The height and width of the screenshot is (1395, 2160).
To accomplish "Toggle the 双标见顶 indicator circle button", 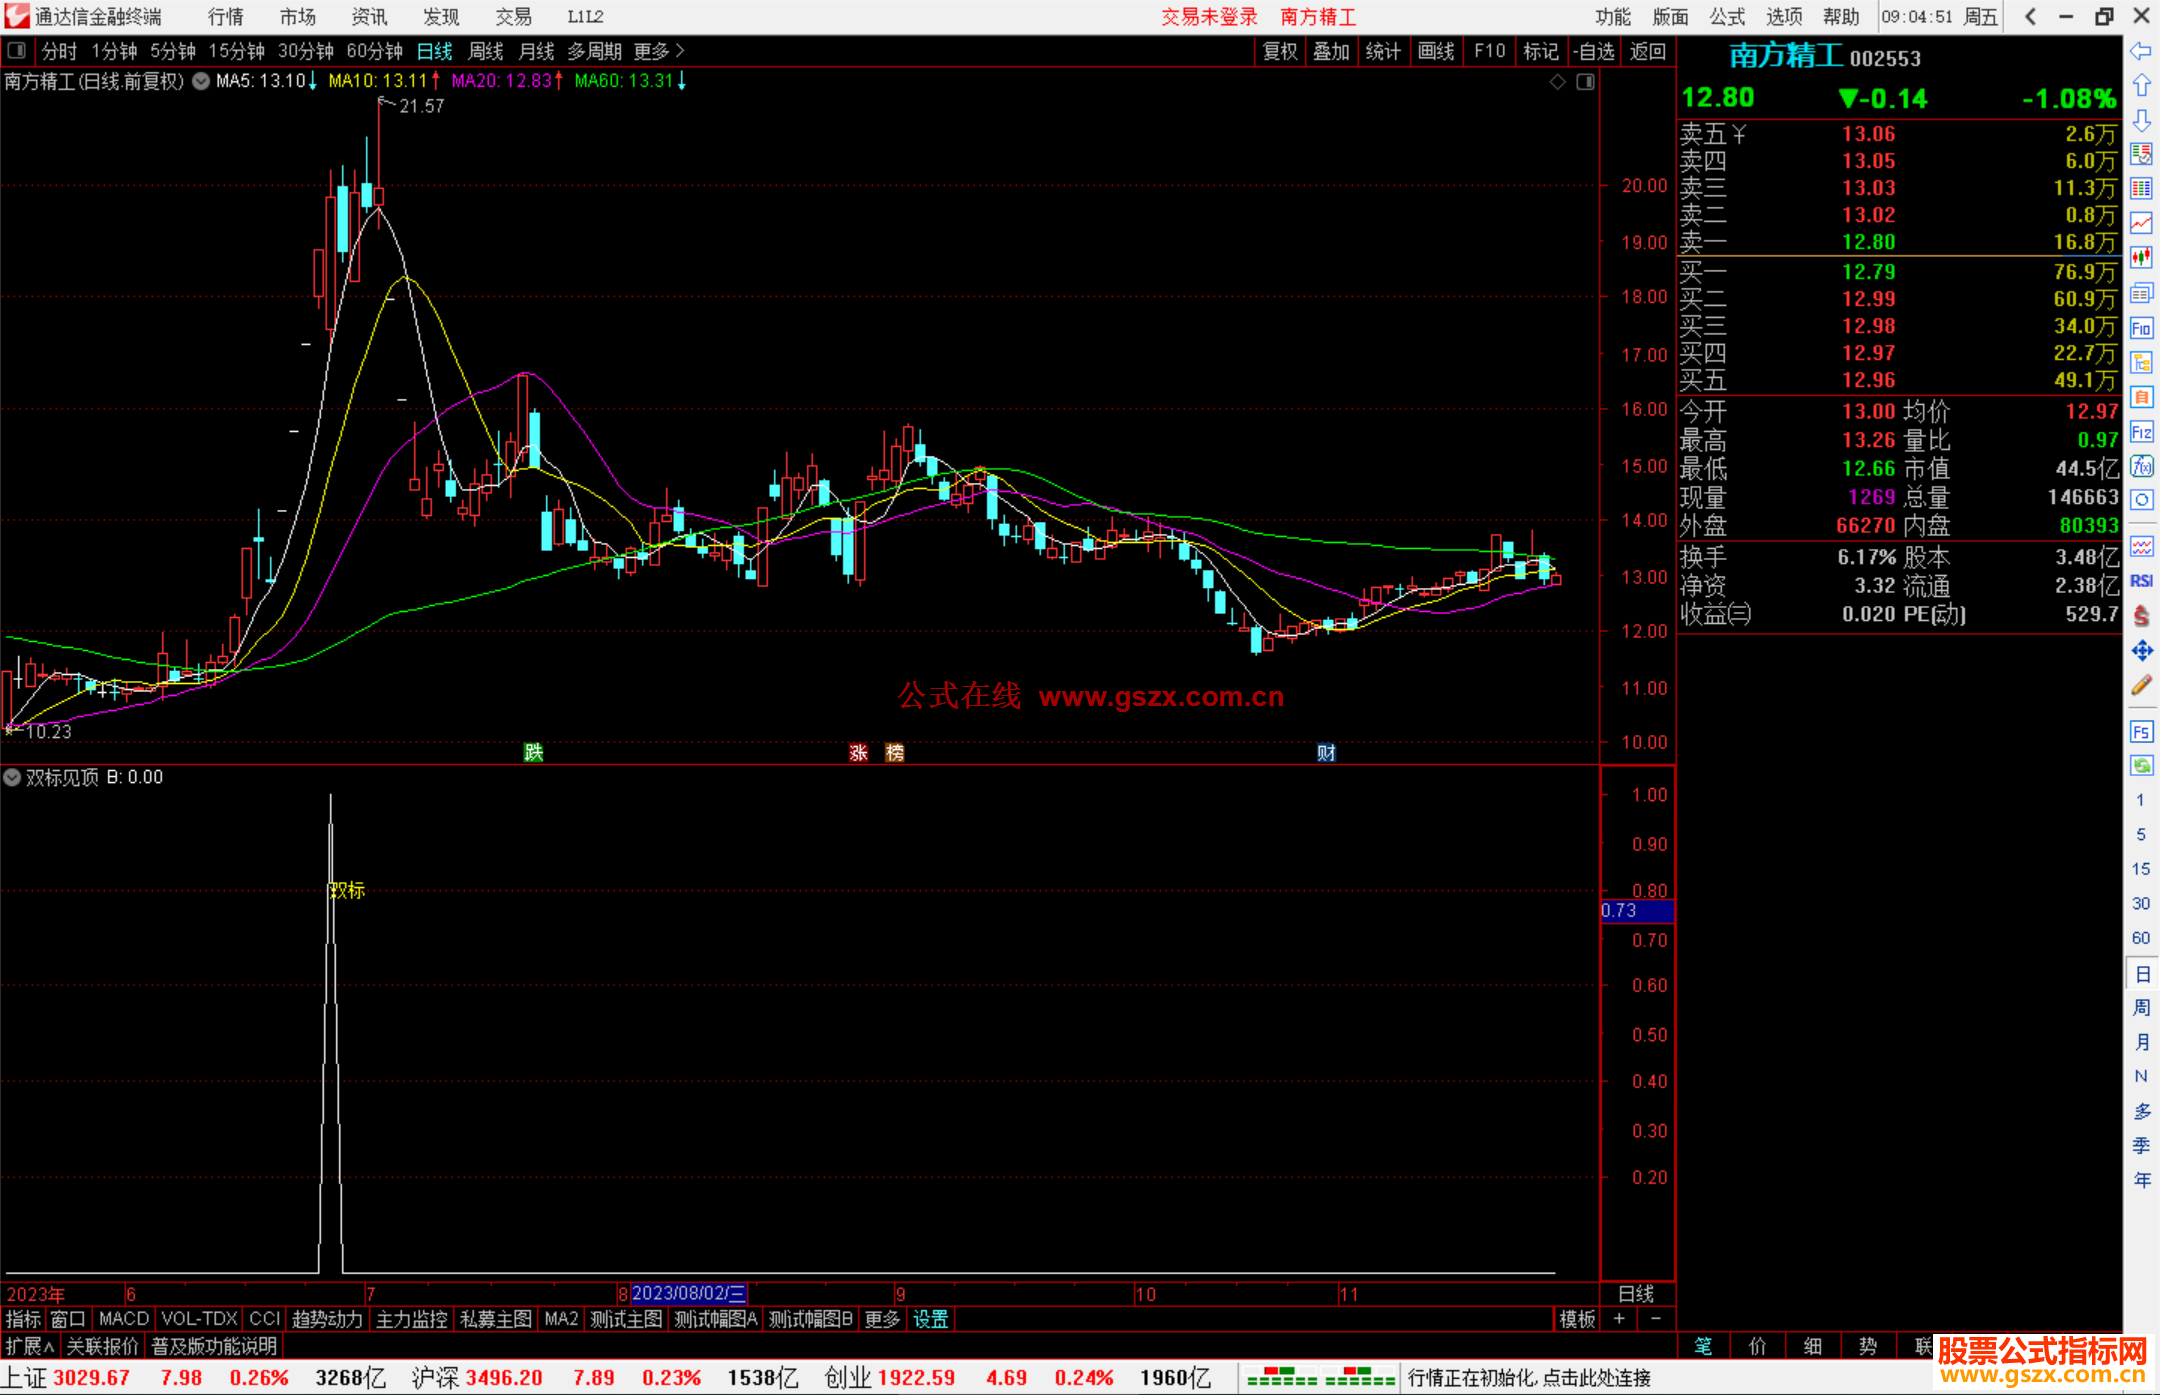I will pos(12,777).
